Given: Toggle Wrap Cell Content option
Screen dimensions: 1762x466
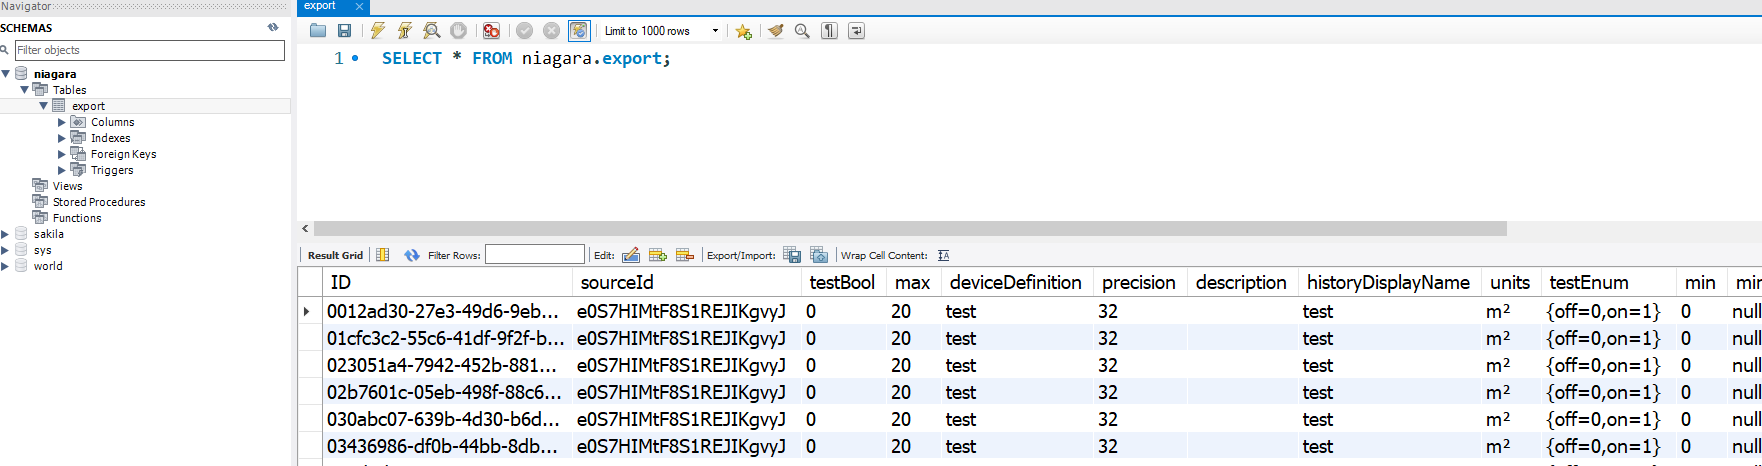Looking at the screenshot, I should pyautogui.click(x=943, y=255).
